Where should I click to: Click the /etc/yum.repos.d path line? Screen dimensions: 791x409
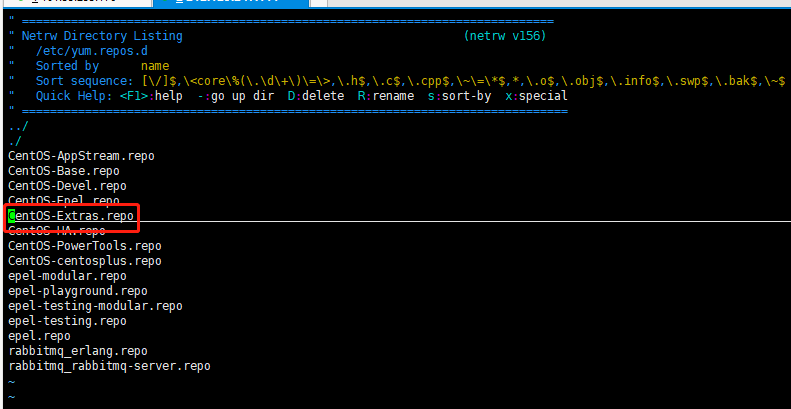(x=92, y=51)
